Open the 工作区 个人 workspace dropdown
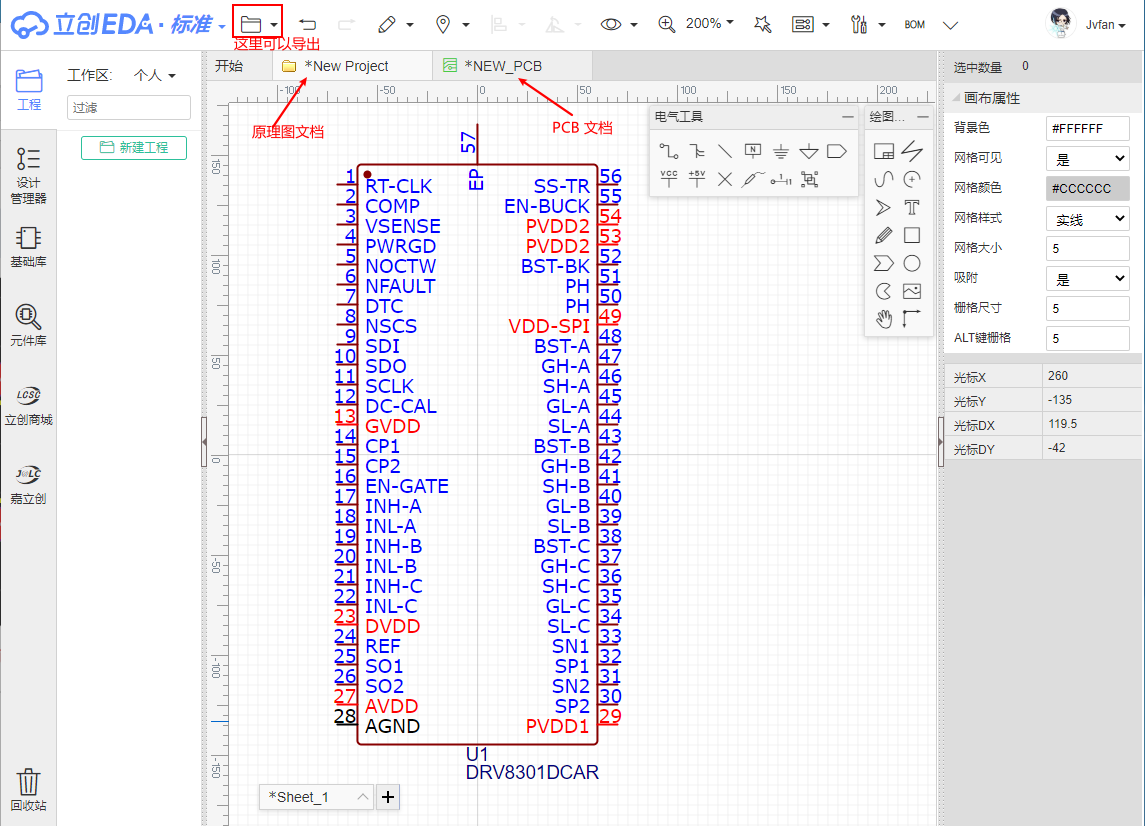The image size is (1145, 826). (155, 75)
